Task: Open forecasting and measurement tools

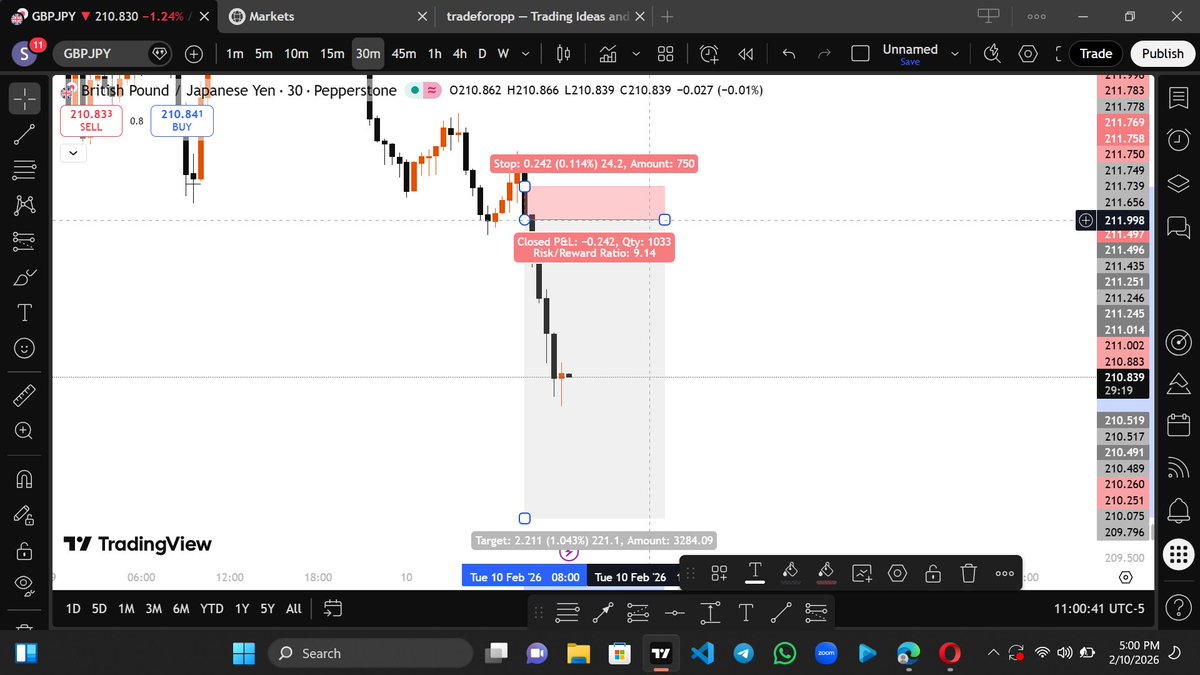Action: (x=26, y=241)
